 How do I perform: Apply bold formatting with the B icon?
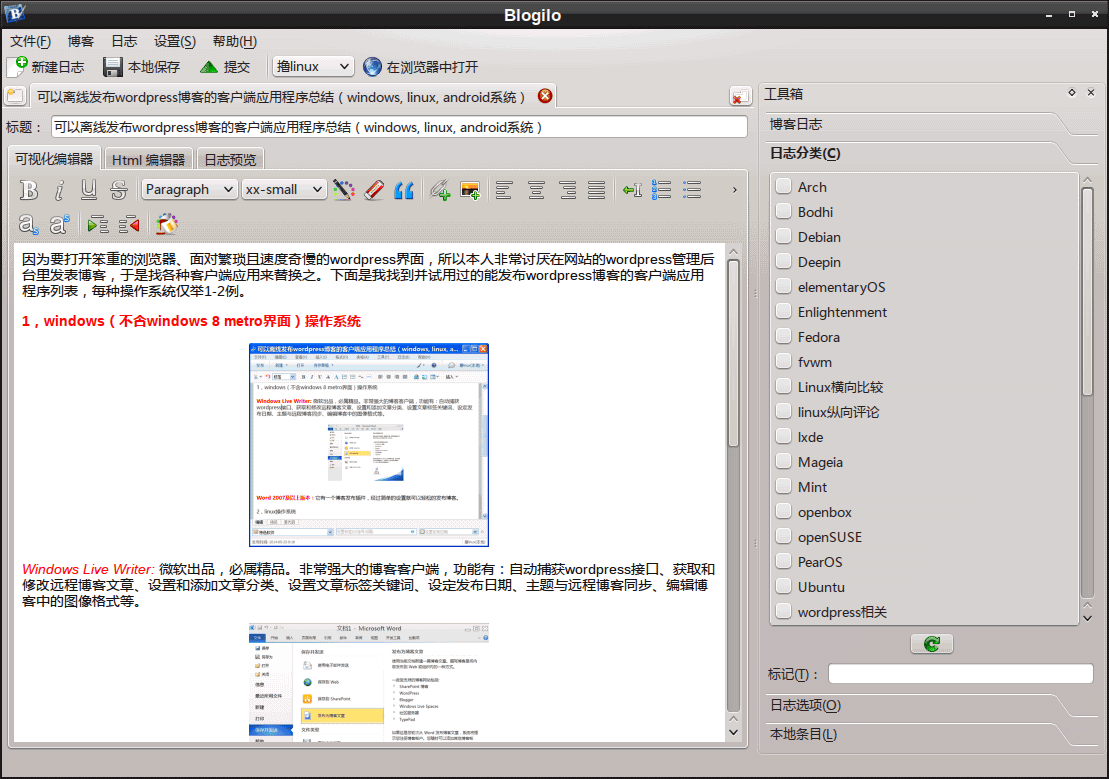tap(28, 190)
